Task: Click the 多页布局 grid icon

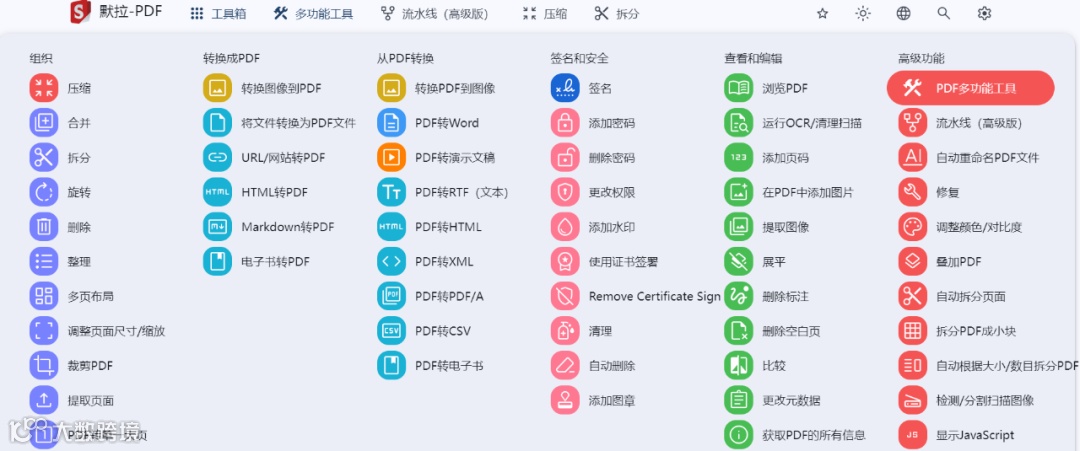Action: (44, 296)
